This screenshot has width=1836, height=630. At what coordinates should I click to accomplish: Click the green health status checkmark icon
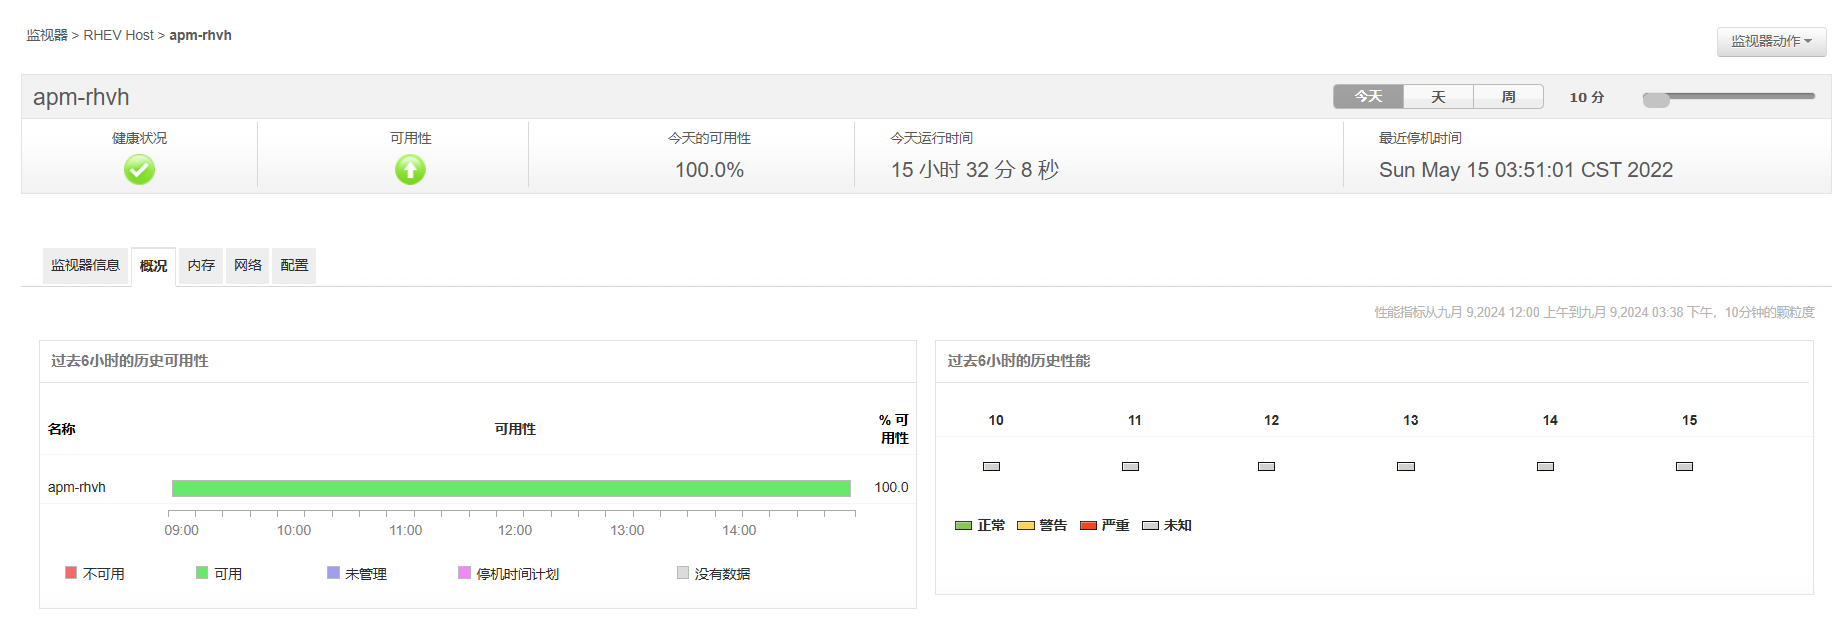139,170
